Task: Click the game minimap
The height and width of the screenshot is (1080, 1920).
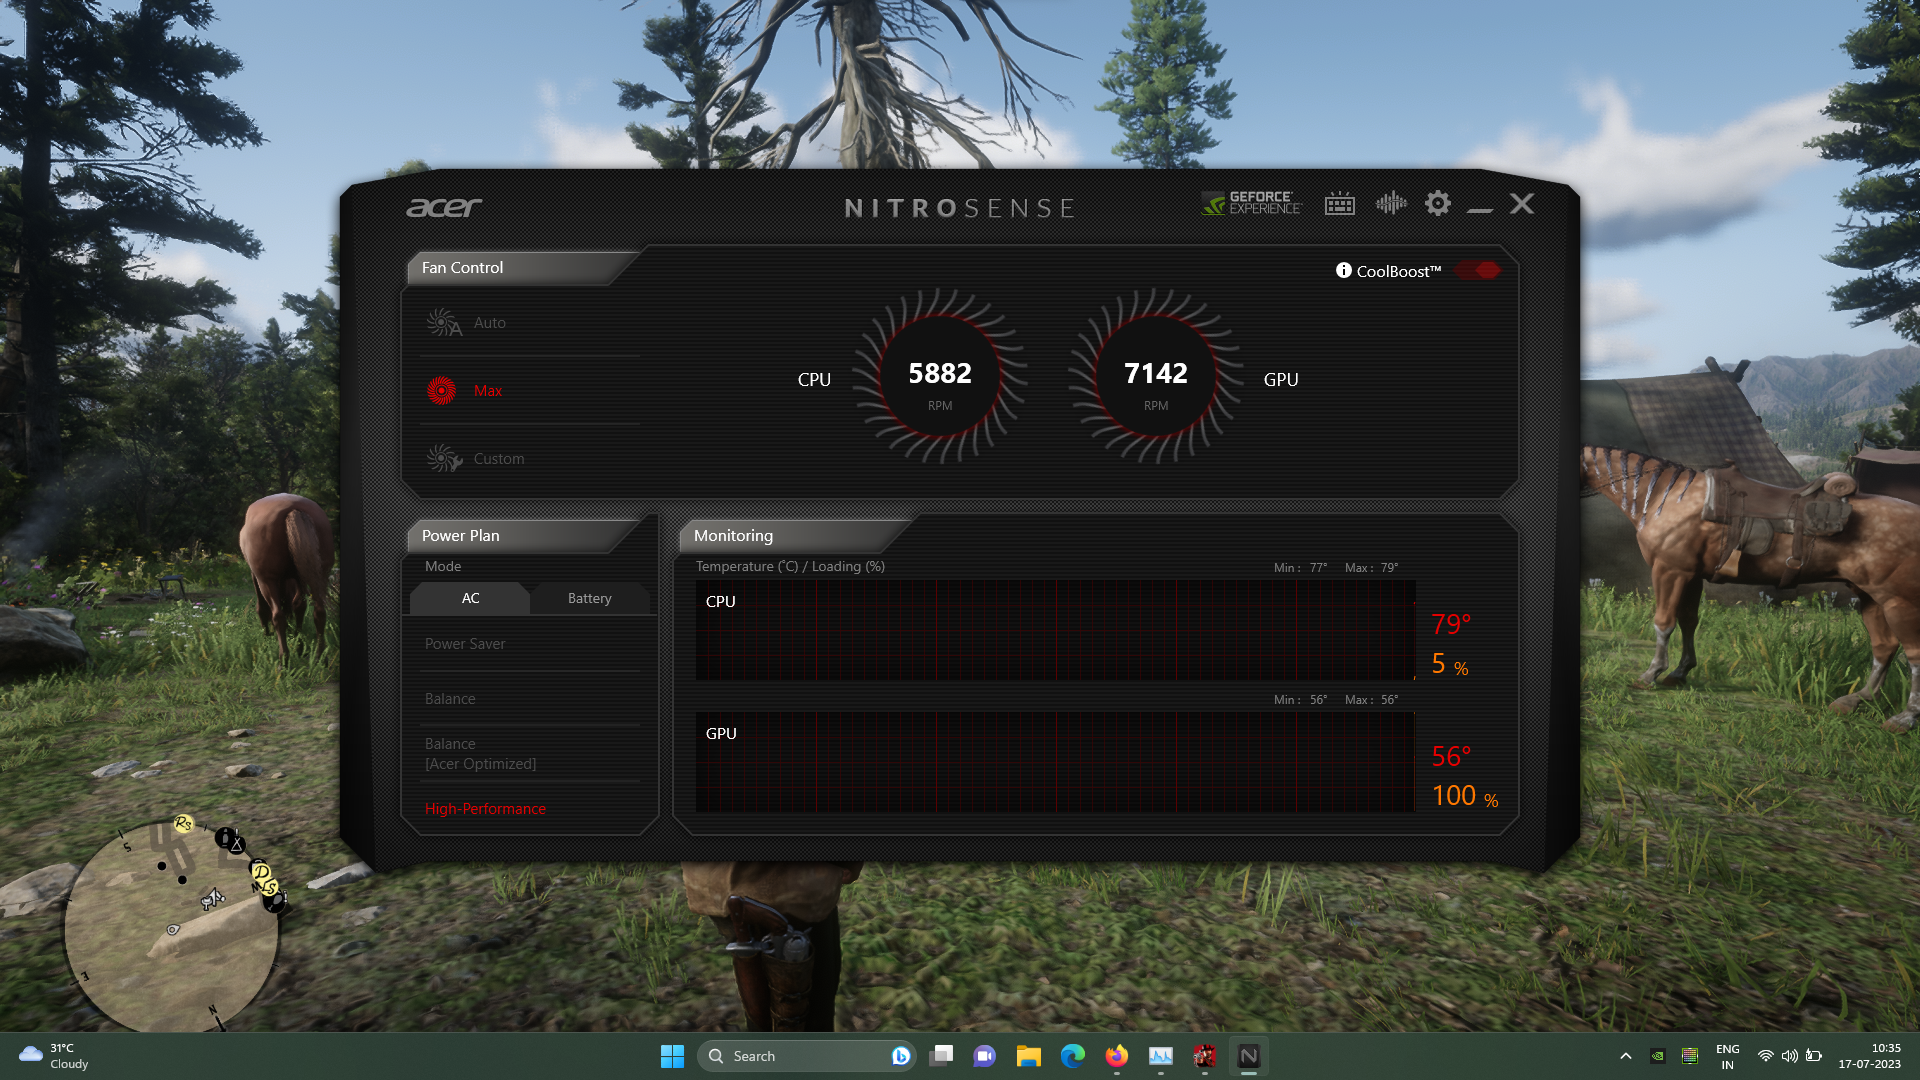Action: click(x=172, y=927)
